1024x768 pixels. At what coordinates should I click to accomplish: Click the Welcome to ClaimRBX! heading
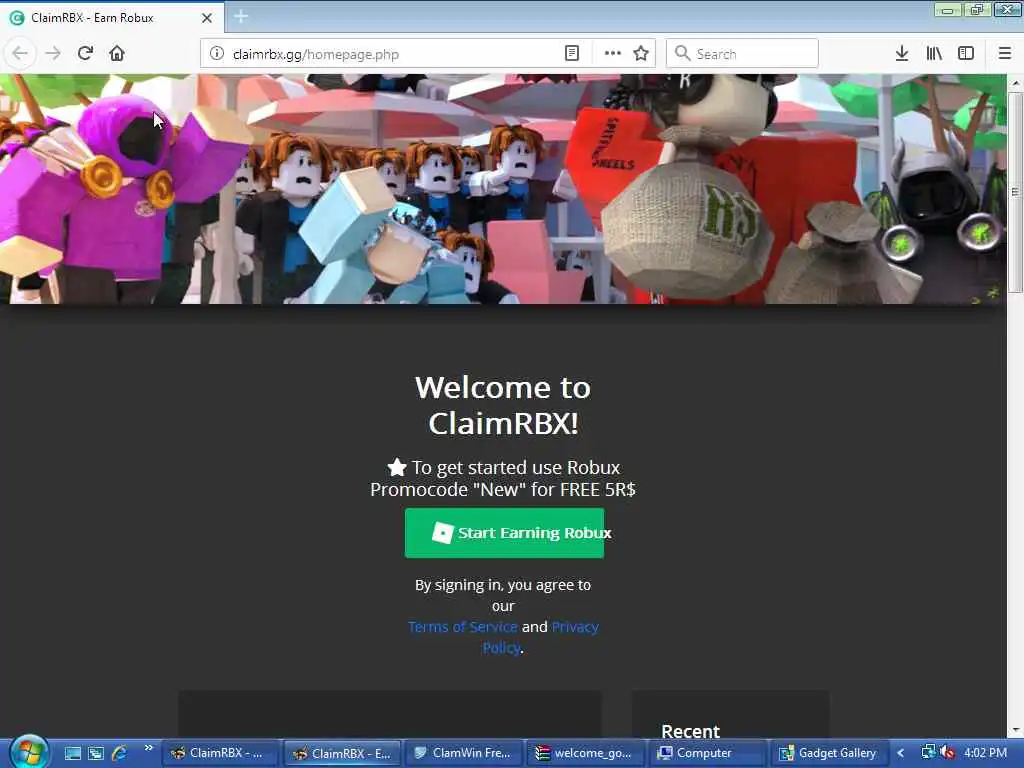tap(503, 405)
